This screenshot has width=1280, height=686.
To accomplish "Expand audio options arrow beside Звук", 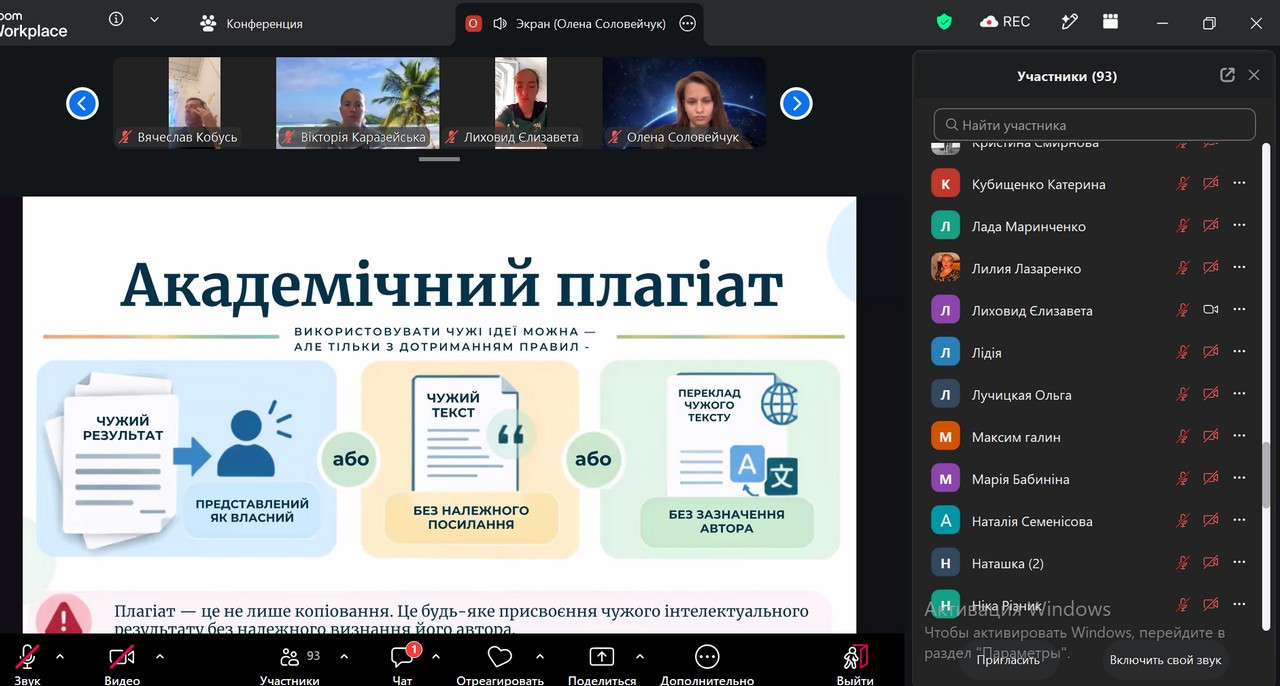I will click(59, 657).
